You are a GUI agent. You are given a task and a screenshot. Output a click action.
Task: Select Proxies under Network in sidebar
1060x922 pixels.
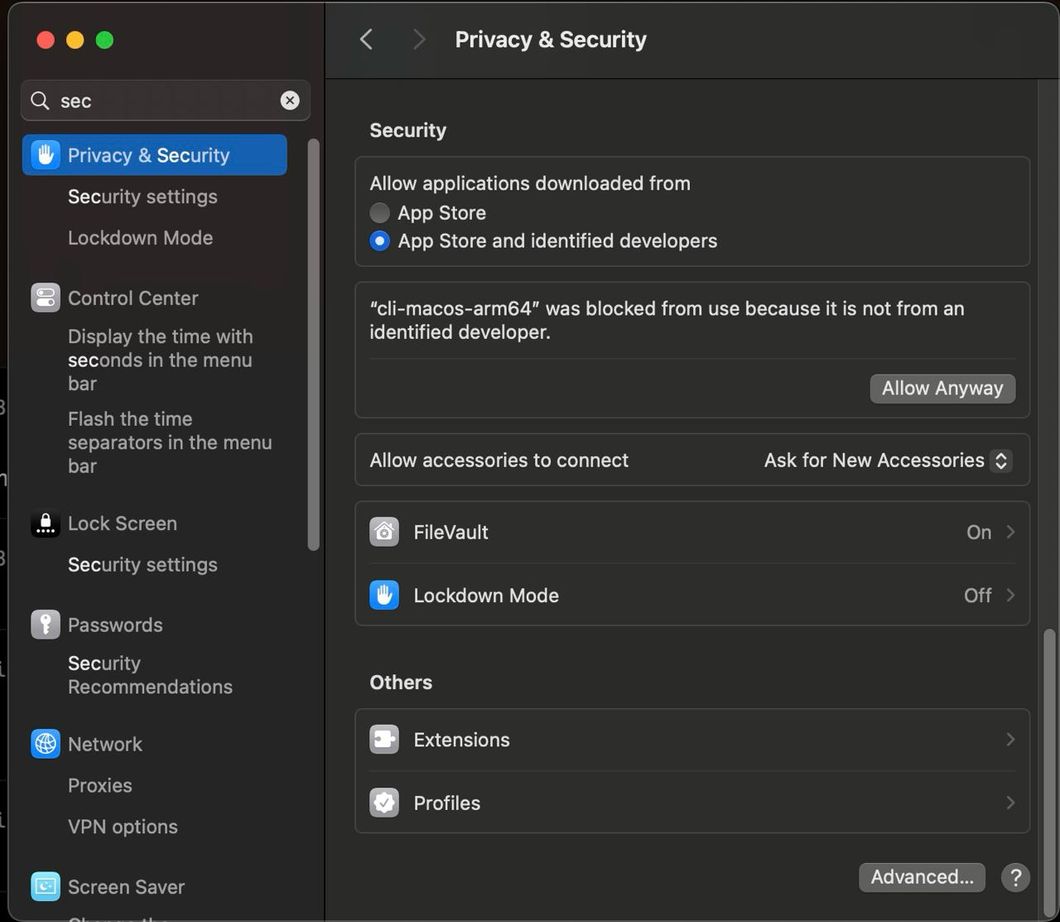tap(100, 785)
